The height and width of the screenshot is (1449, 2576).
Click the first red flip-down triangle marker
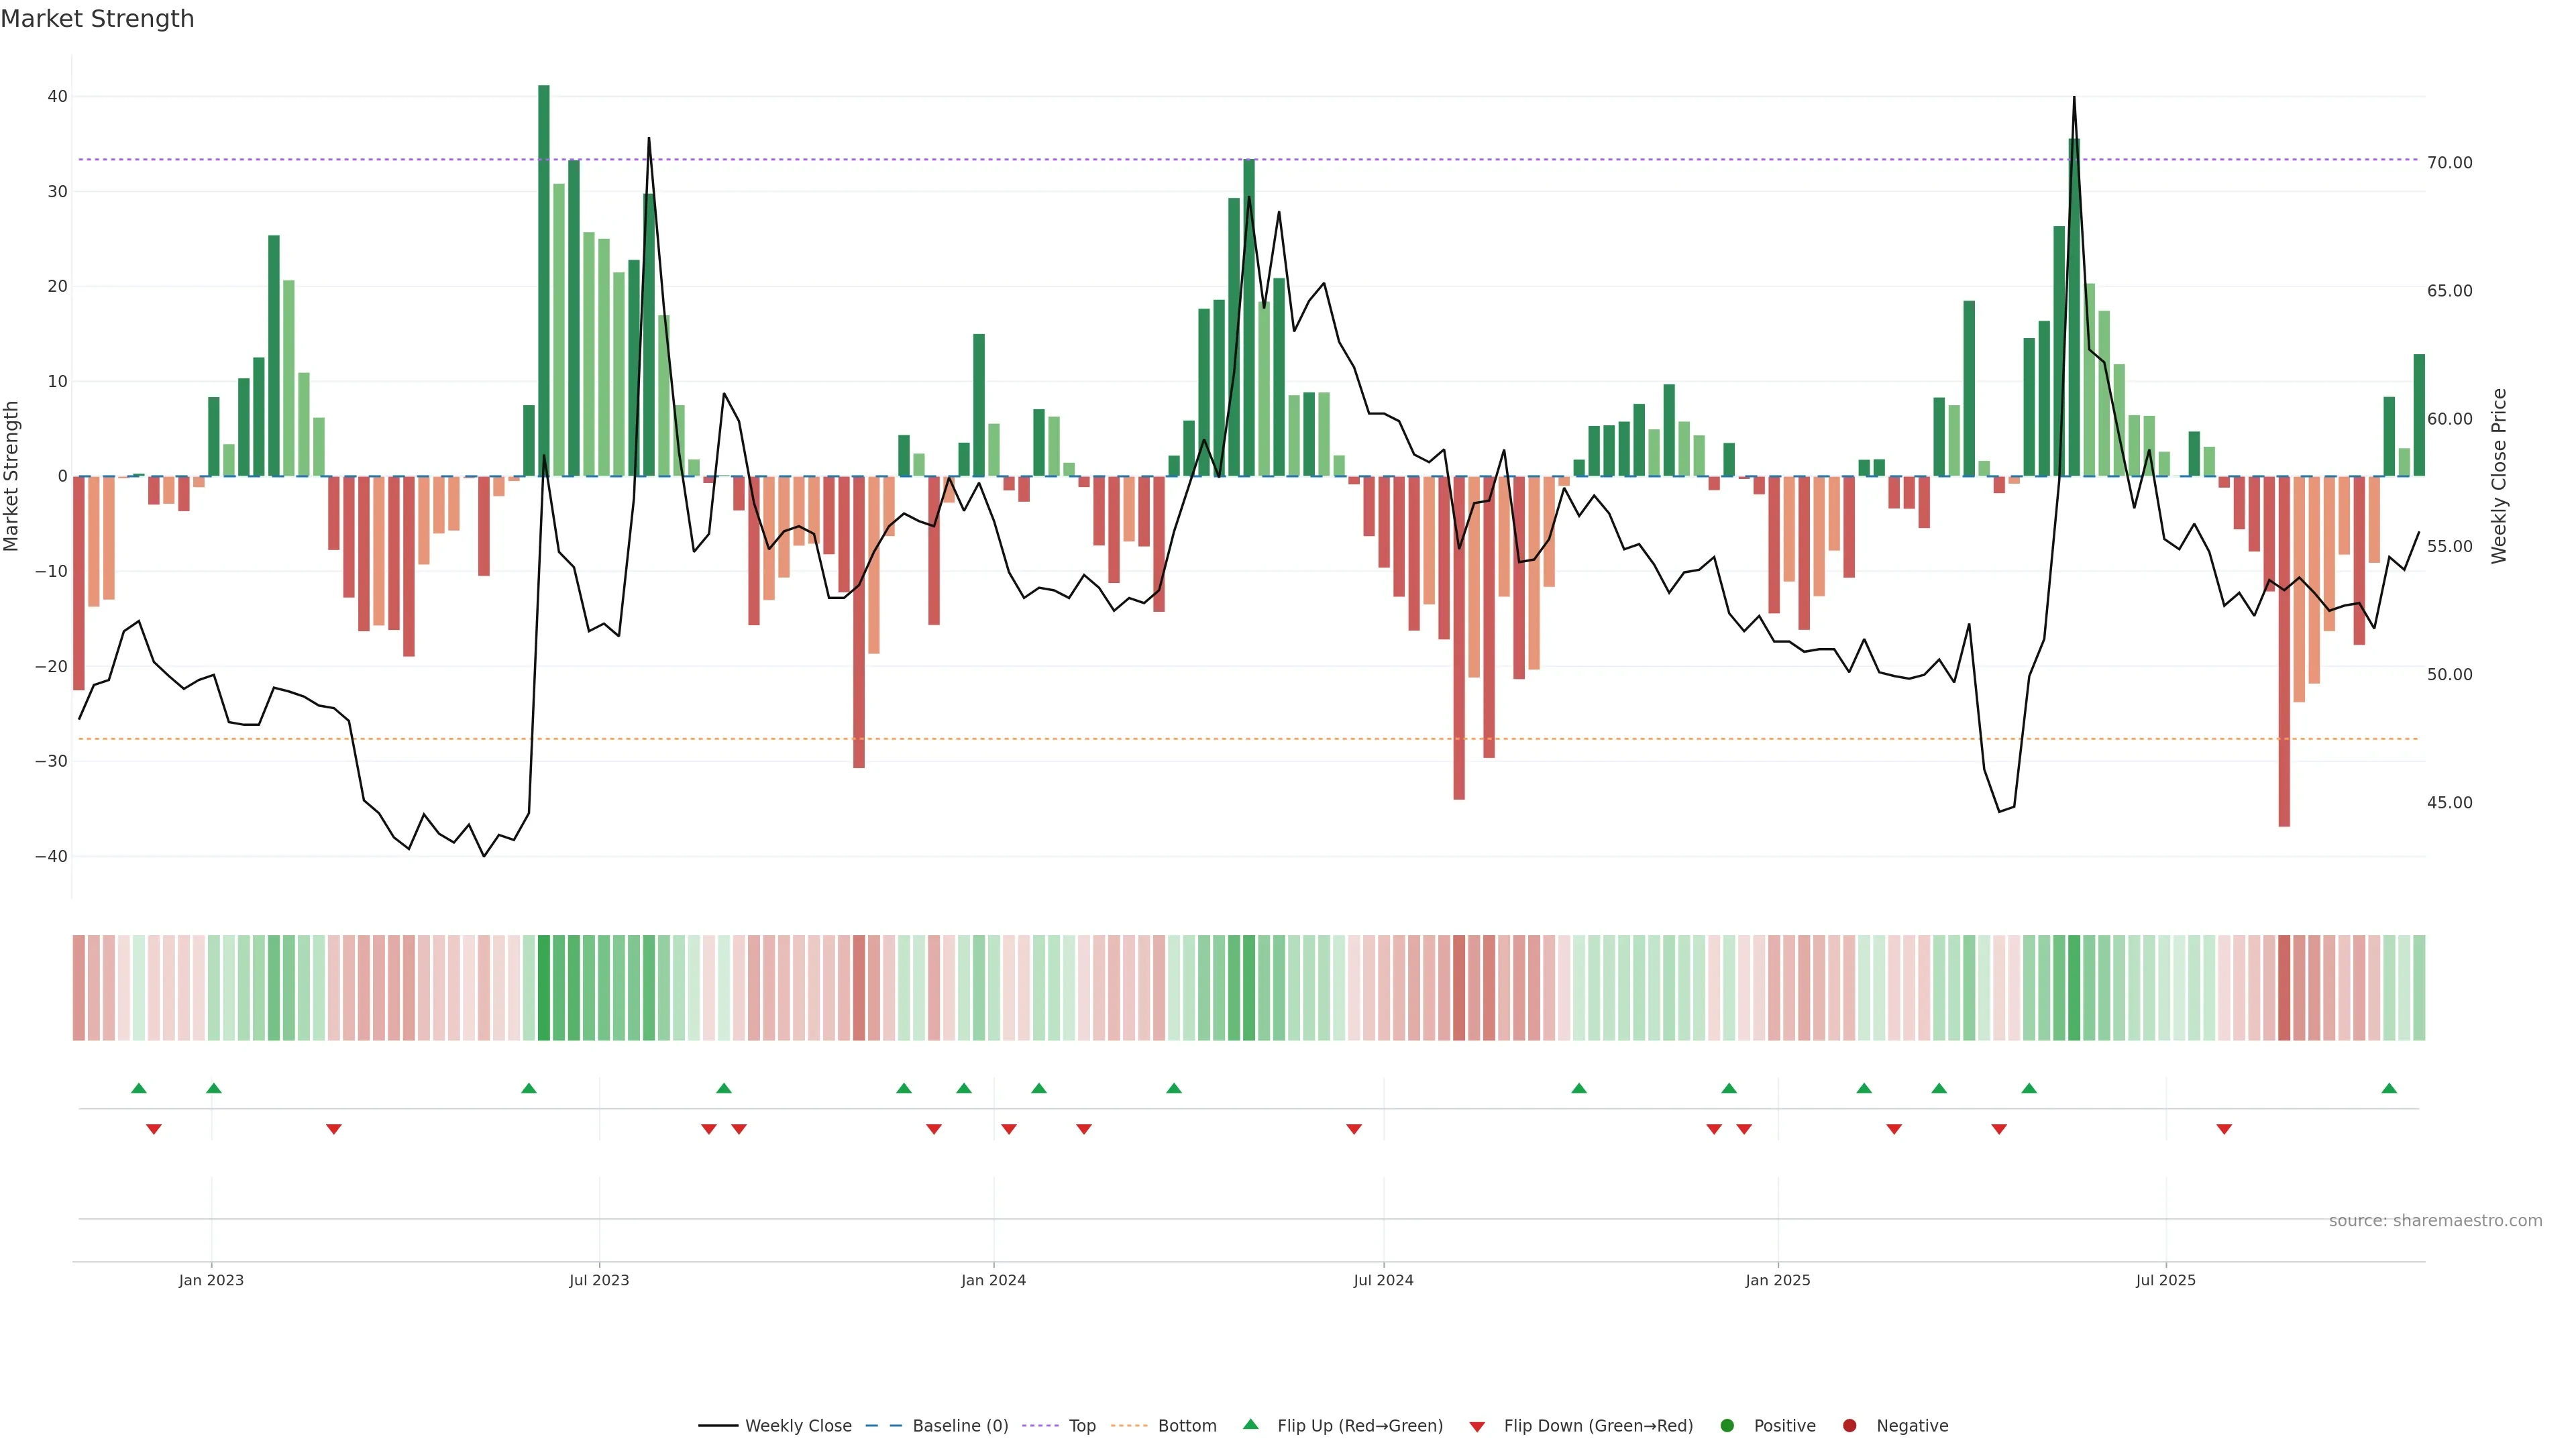pyautogui.click(x=154, y=1129)
